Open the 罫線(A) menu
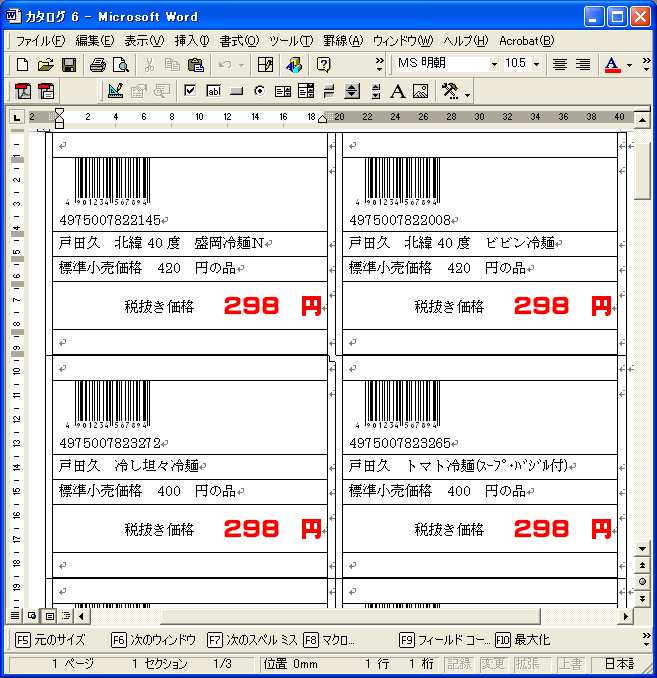 pos(343,41)
